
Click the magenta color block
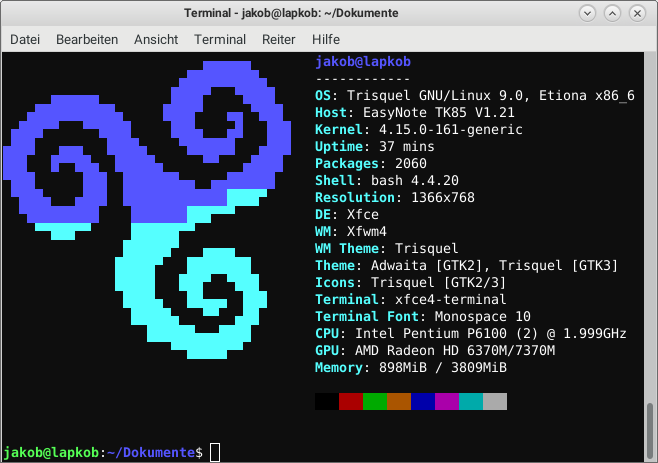click(447, 401)
